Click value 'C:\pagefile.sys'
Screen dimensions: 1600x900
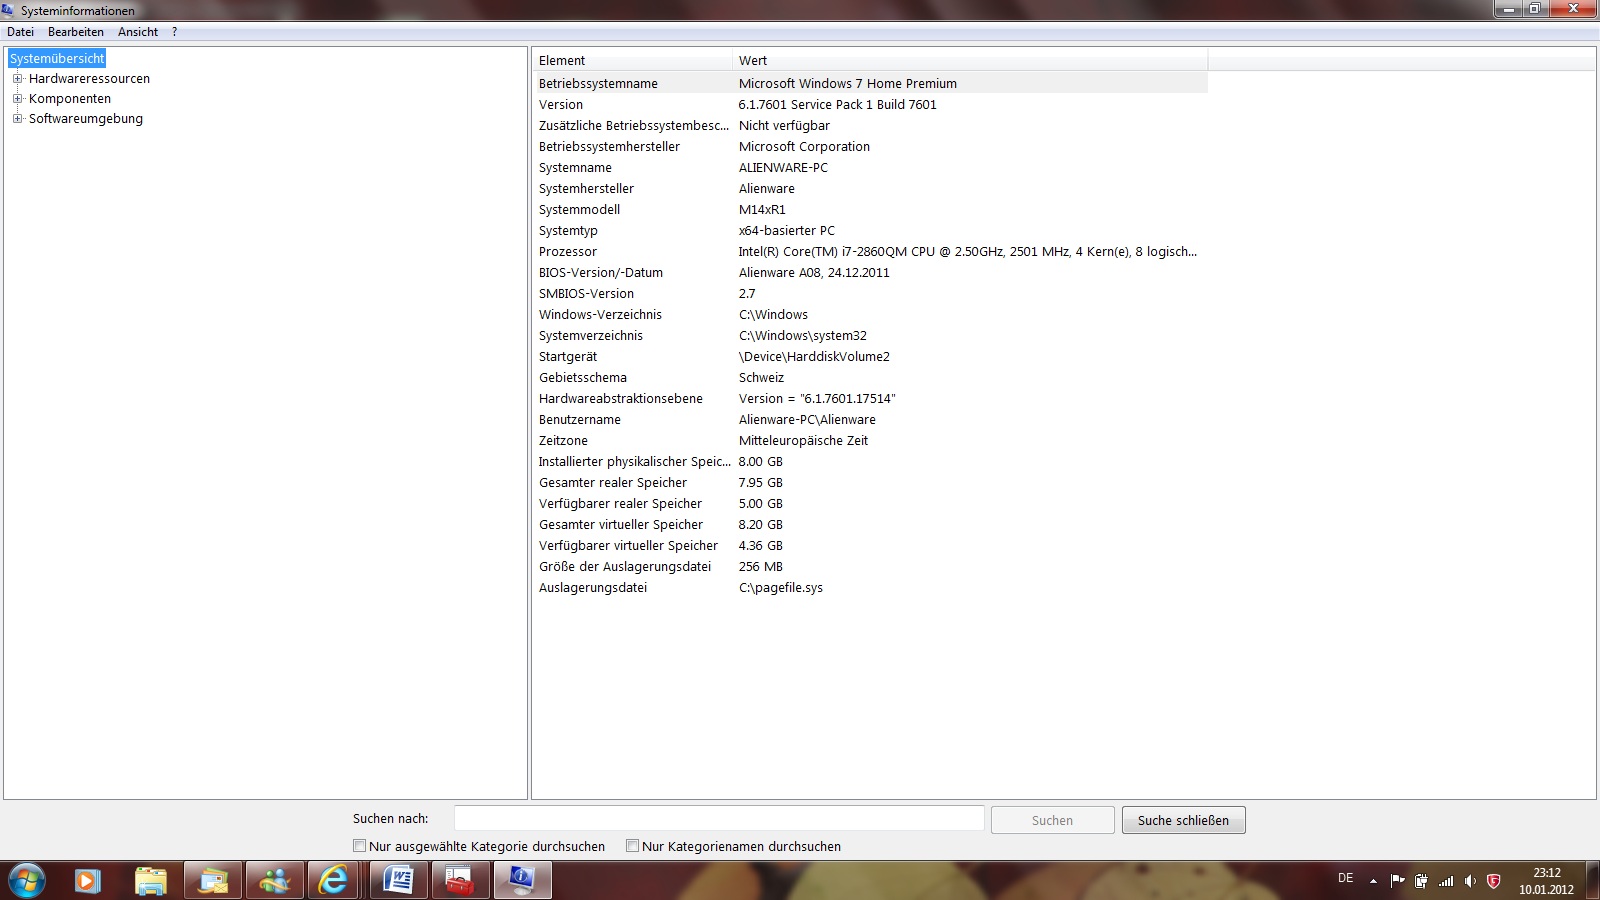click(x=780, y=588)
